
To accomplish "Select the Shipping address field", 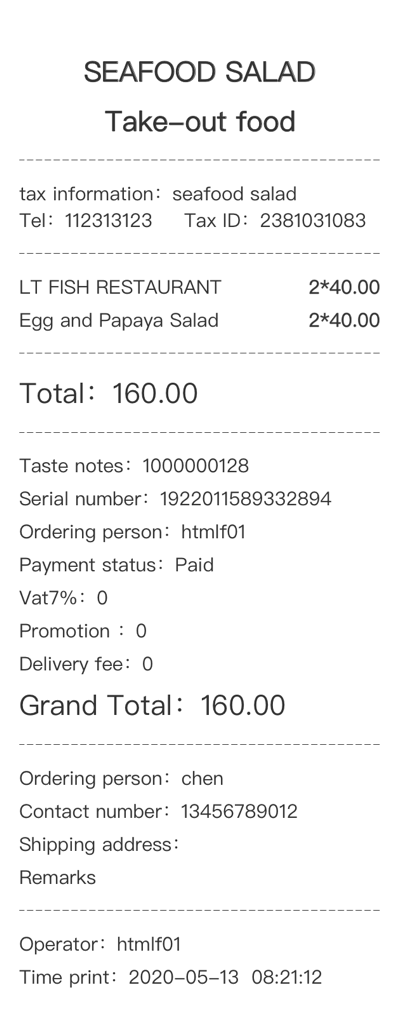I will tap(100, 845).
